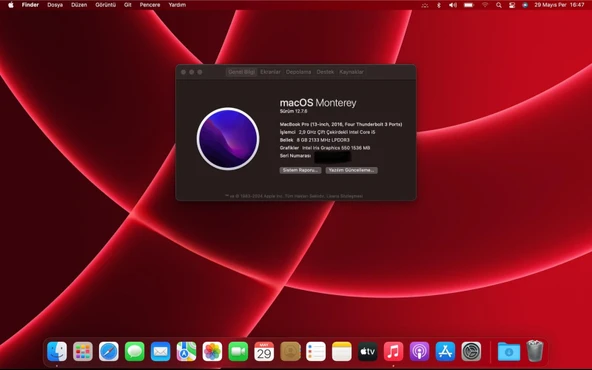Image resolution: width=592 pixels, height=370 pixels.
Task: Open the Mail app in the Dock
Action: [160, 352]
